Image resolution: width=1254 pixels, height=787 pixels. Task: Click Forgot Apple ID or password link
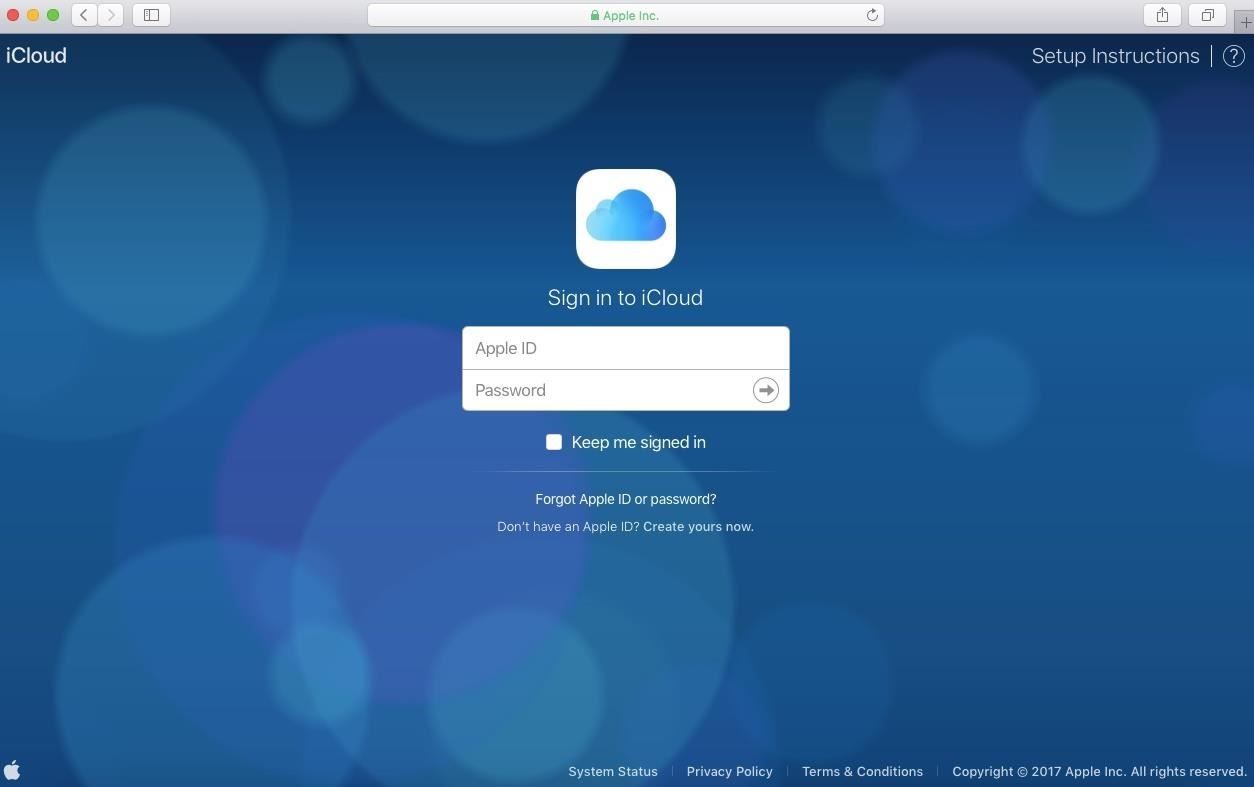pos(625,499)
